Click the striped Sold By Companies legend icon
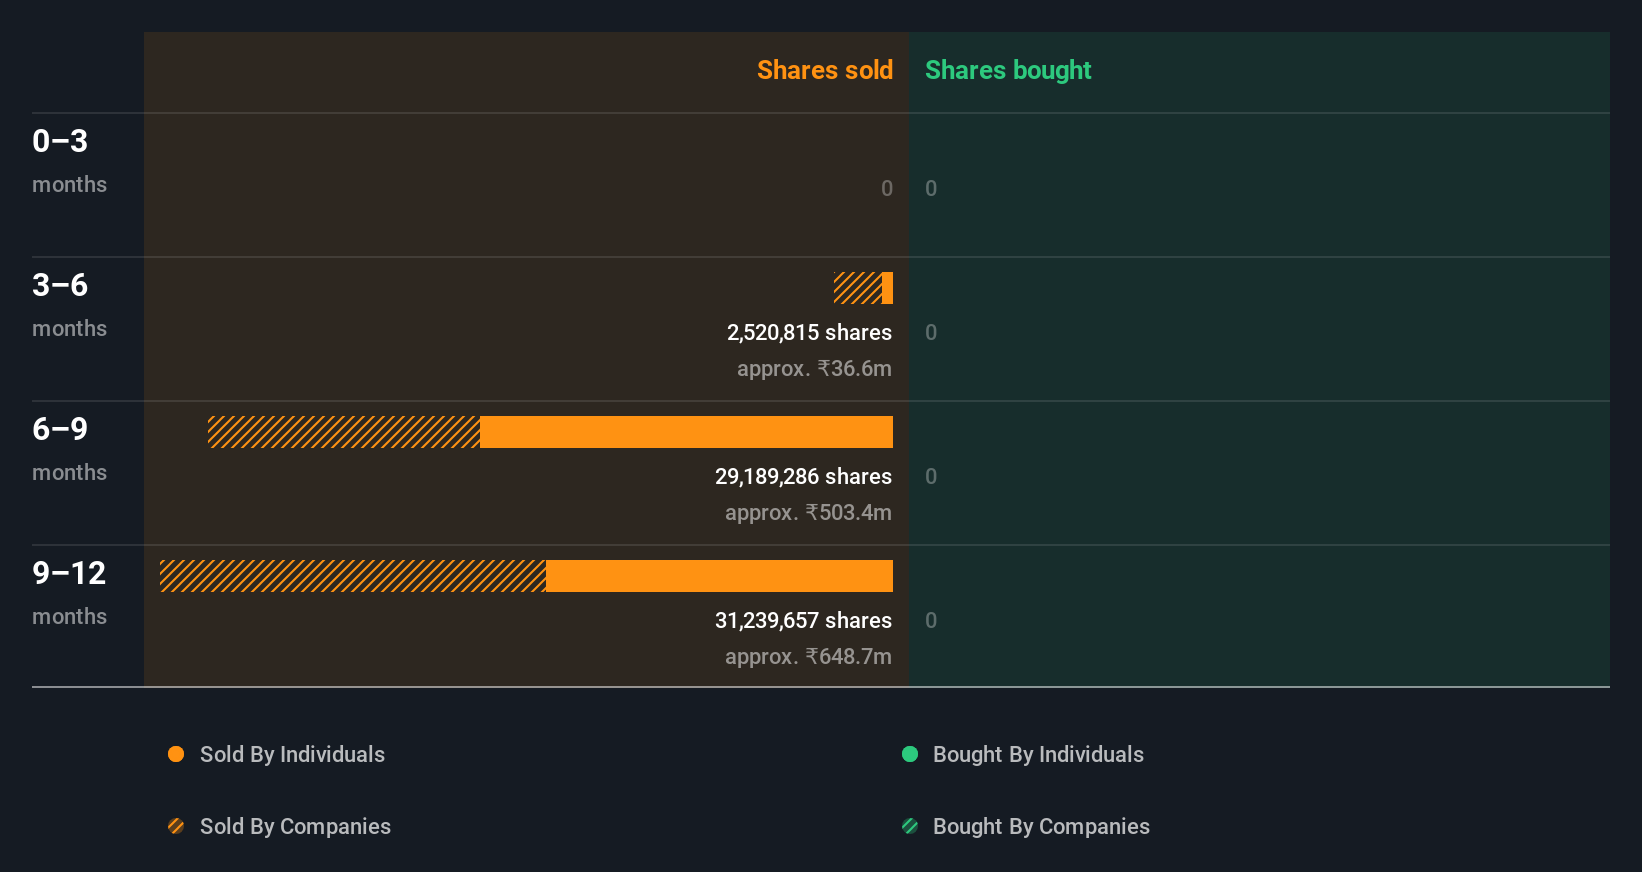The image size is (1642, 872). click(176, 826)
